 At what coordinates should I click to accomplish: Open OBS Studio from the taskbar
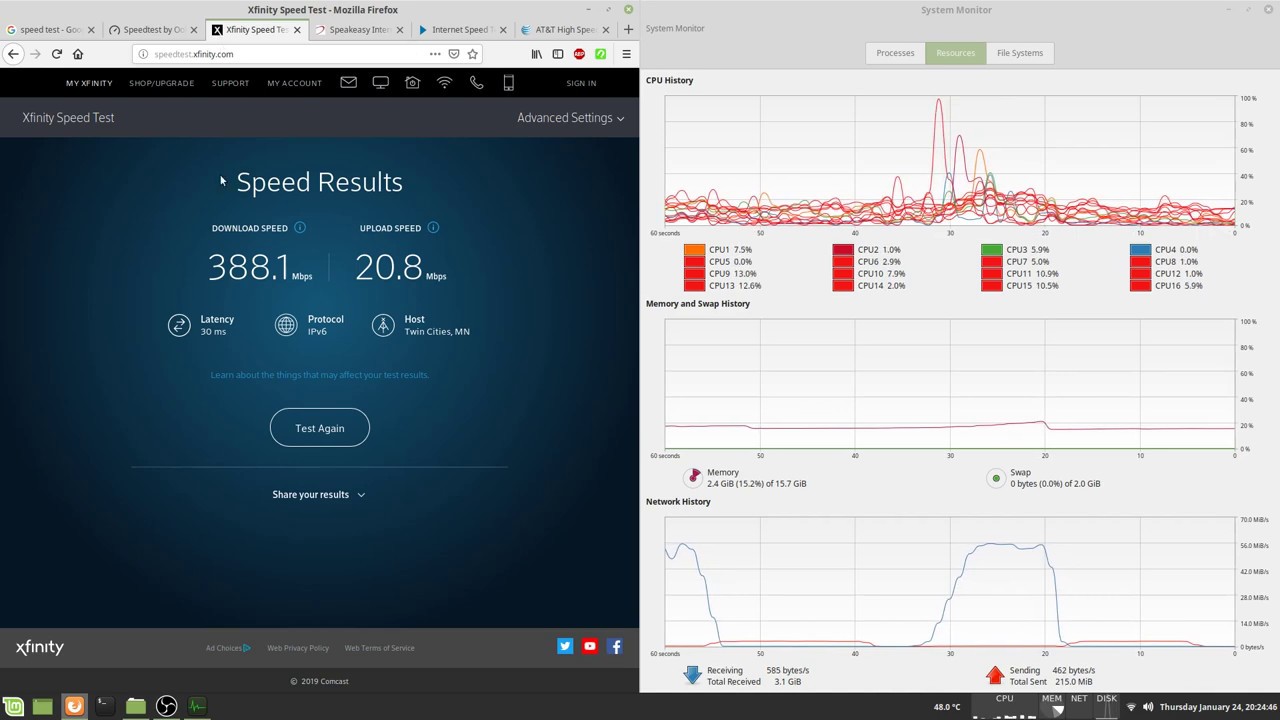click(166, 706)
